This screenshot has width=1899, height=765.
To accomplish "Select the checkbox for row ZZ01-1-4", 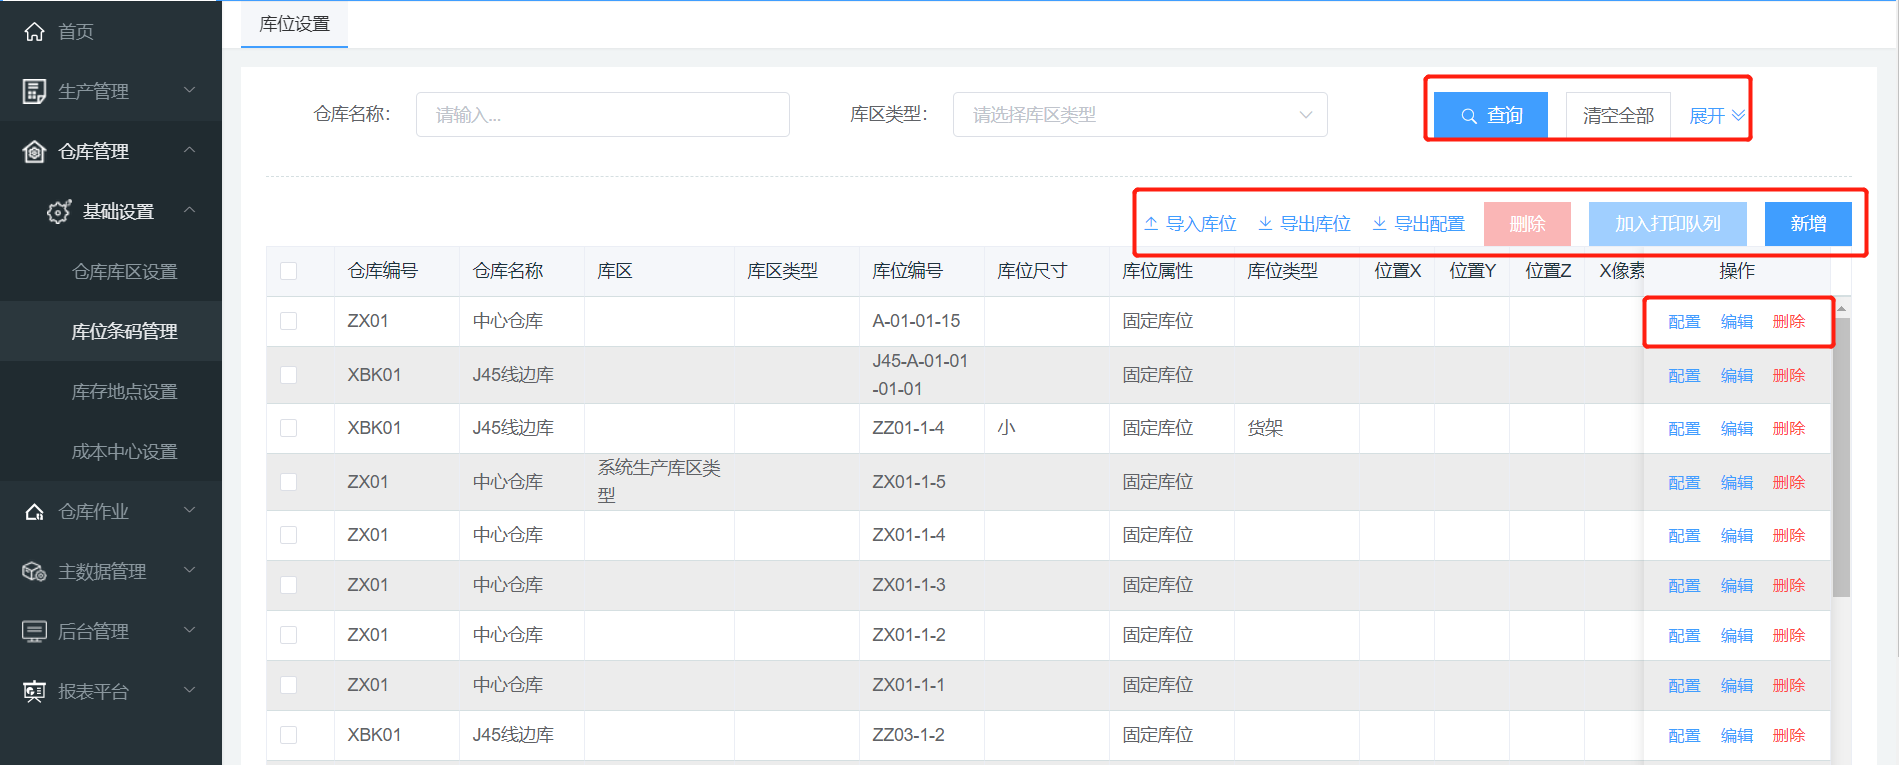I will (x=289, y=428).
